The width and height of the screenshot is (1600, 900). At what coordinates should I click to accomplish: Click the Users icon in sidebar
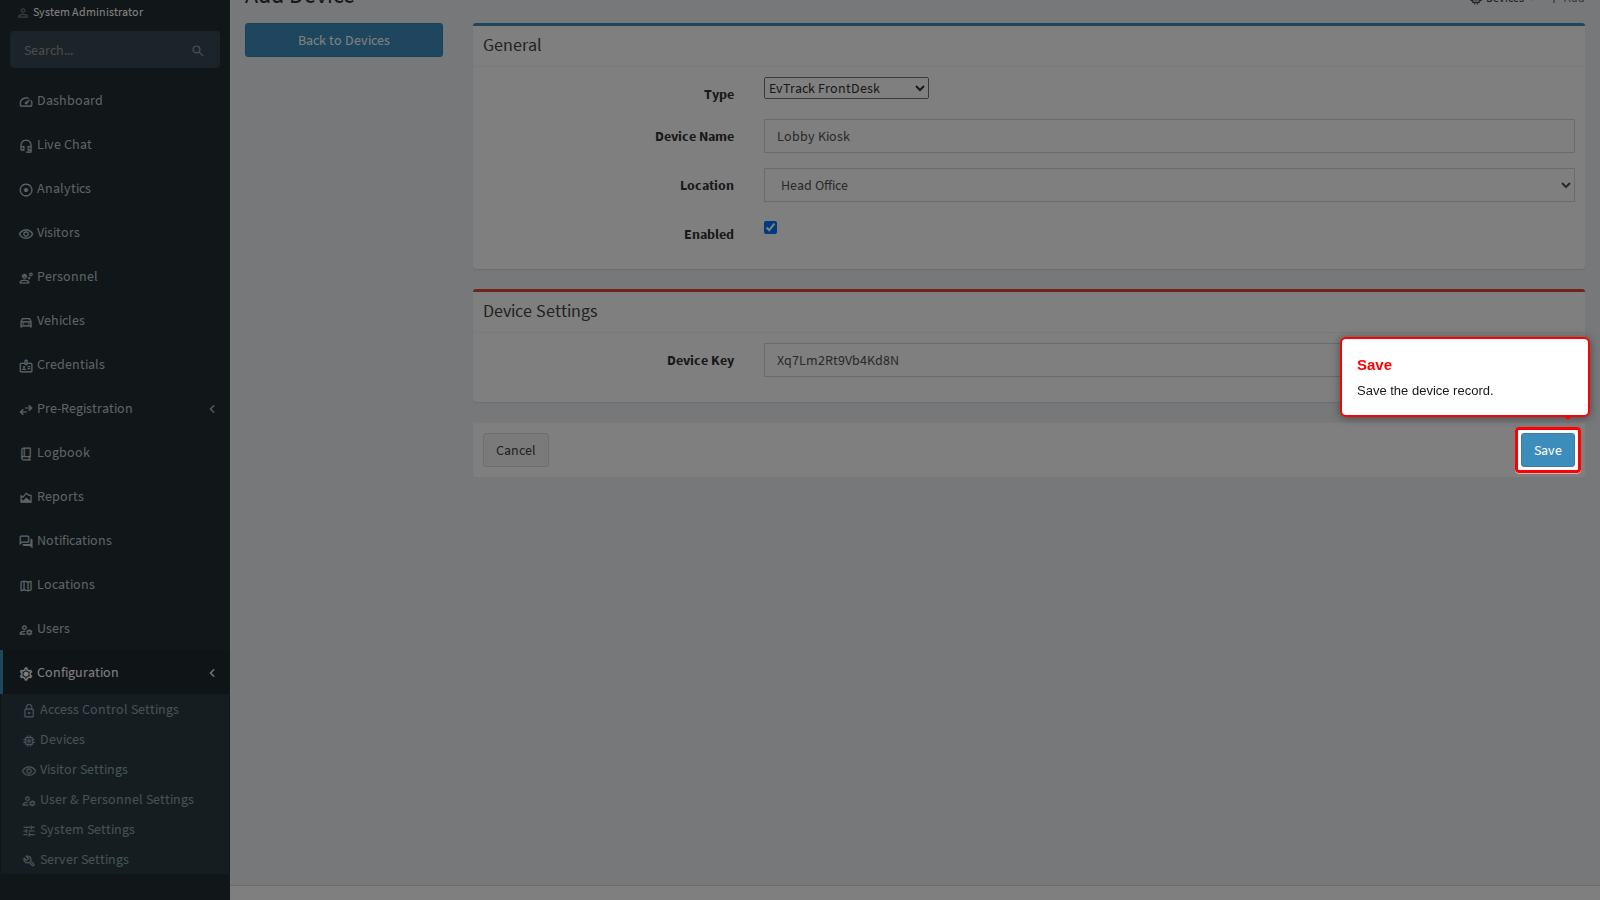tap(26, 630)
